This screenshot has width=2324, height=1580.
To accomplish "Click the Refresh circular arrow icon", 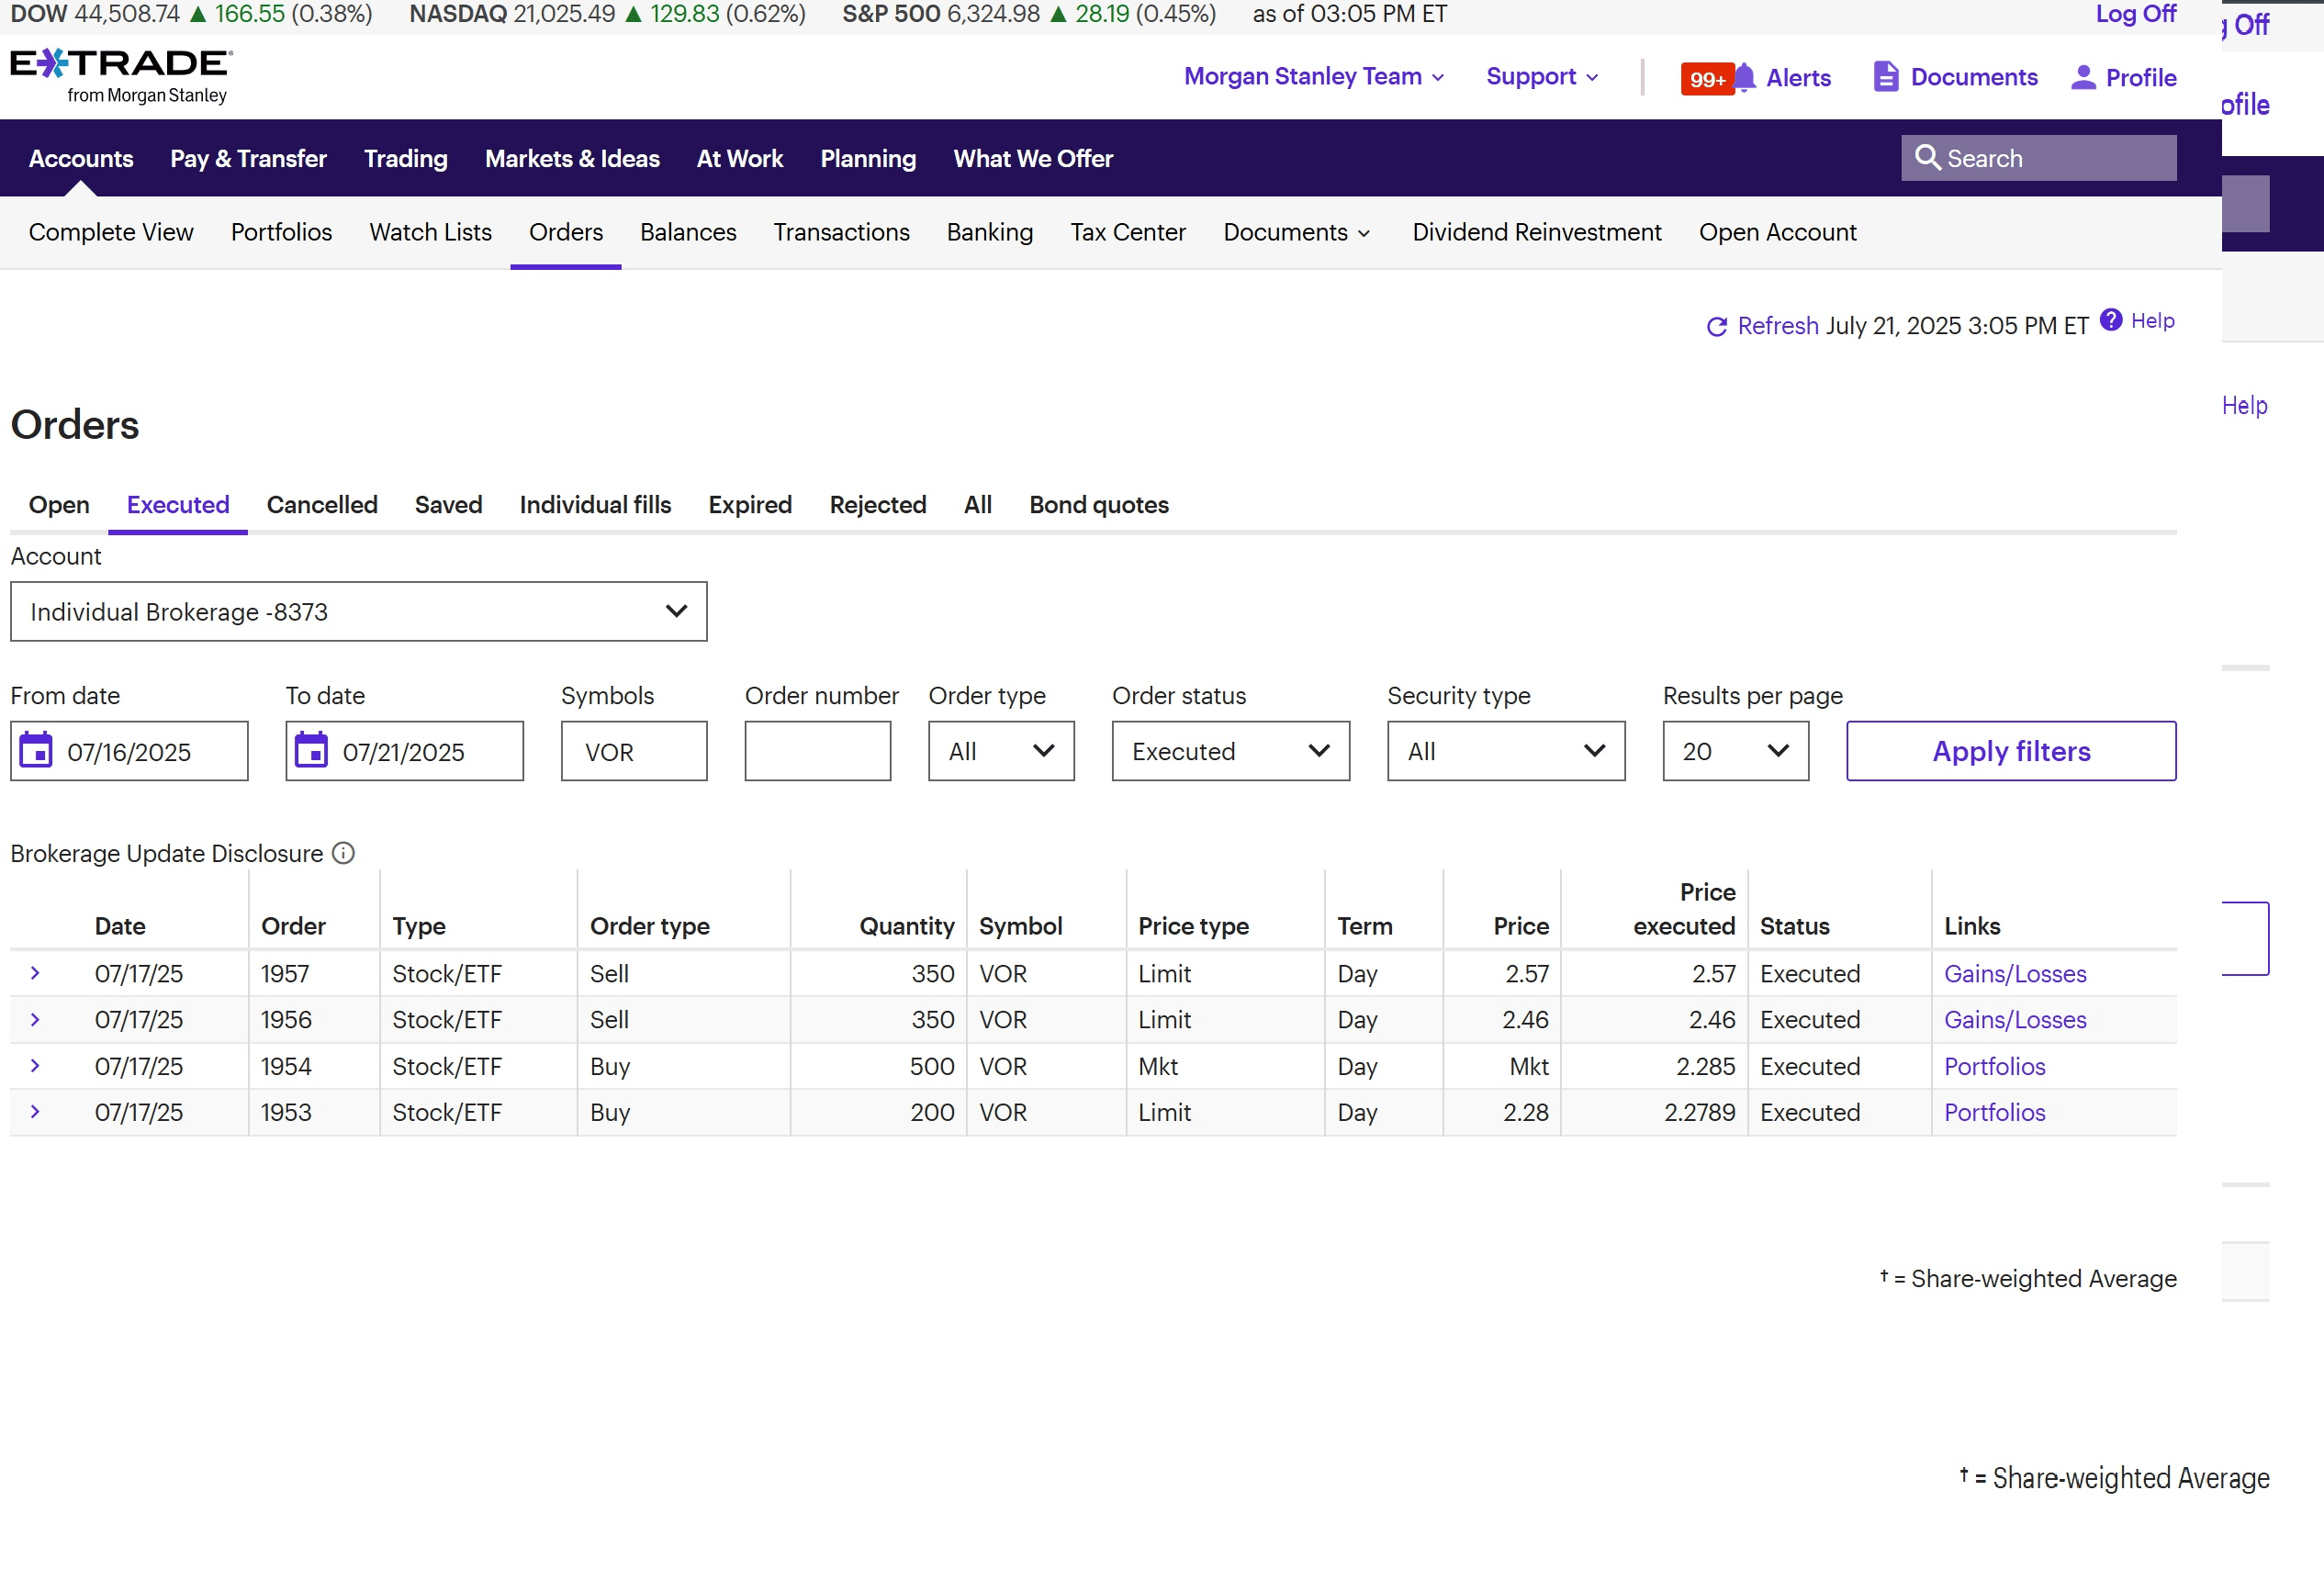I will click(x=1716, y=327).
